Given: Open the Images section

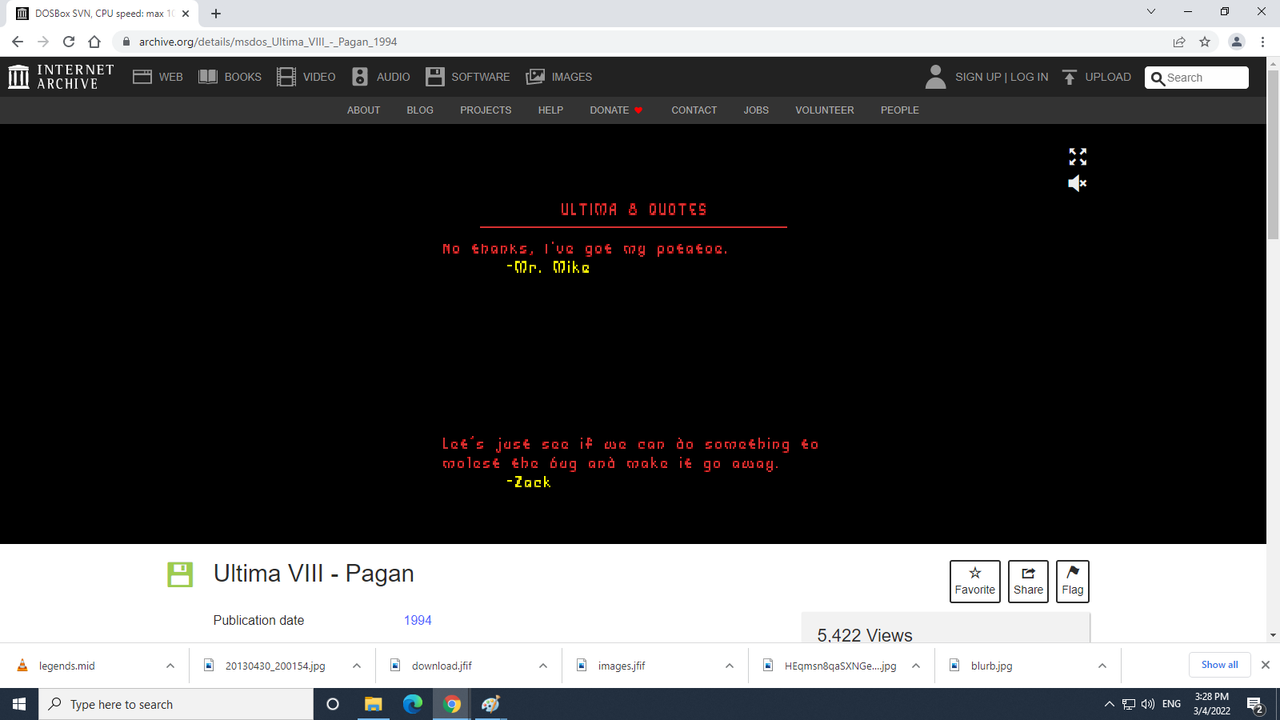Looking at the screenshot, I should coord(559,77).
